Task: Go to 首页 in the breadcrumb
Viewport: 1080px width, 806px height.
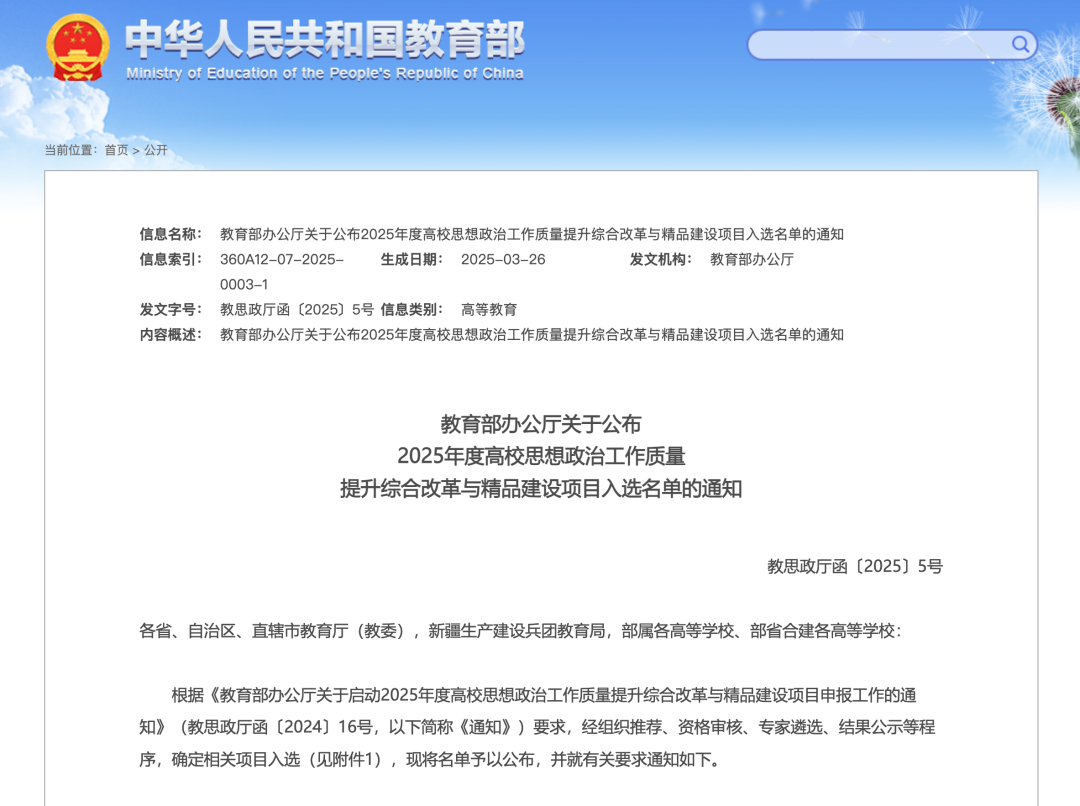Action: pyautogui.click(x=116, y=150)
